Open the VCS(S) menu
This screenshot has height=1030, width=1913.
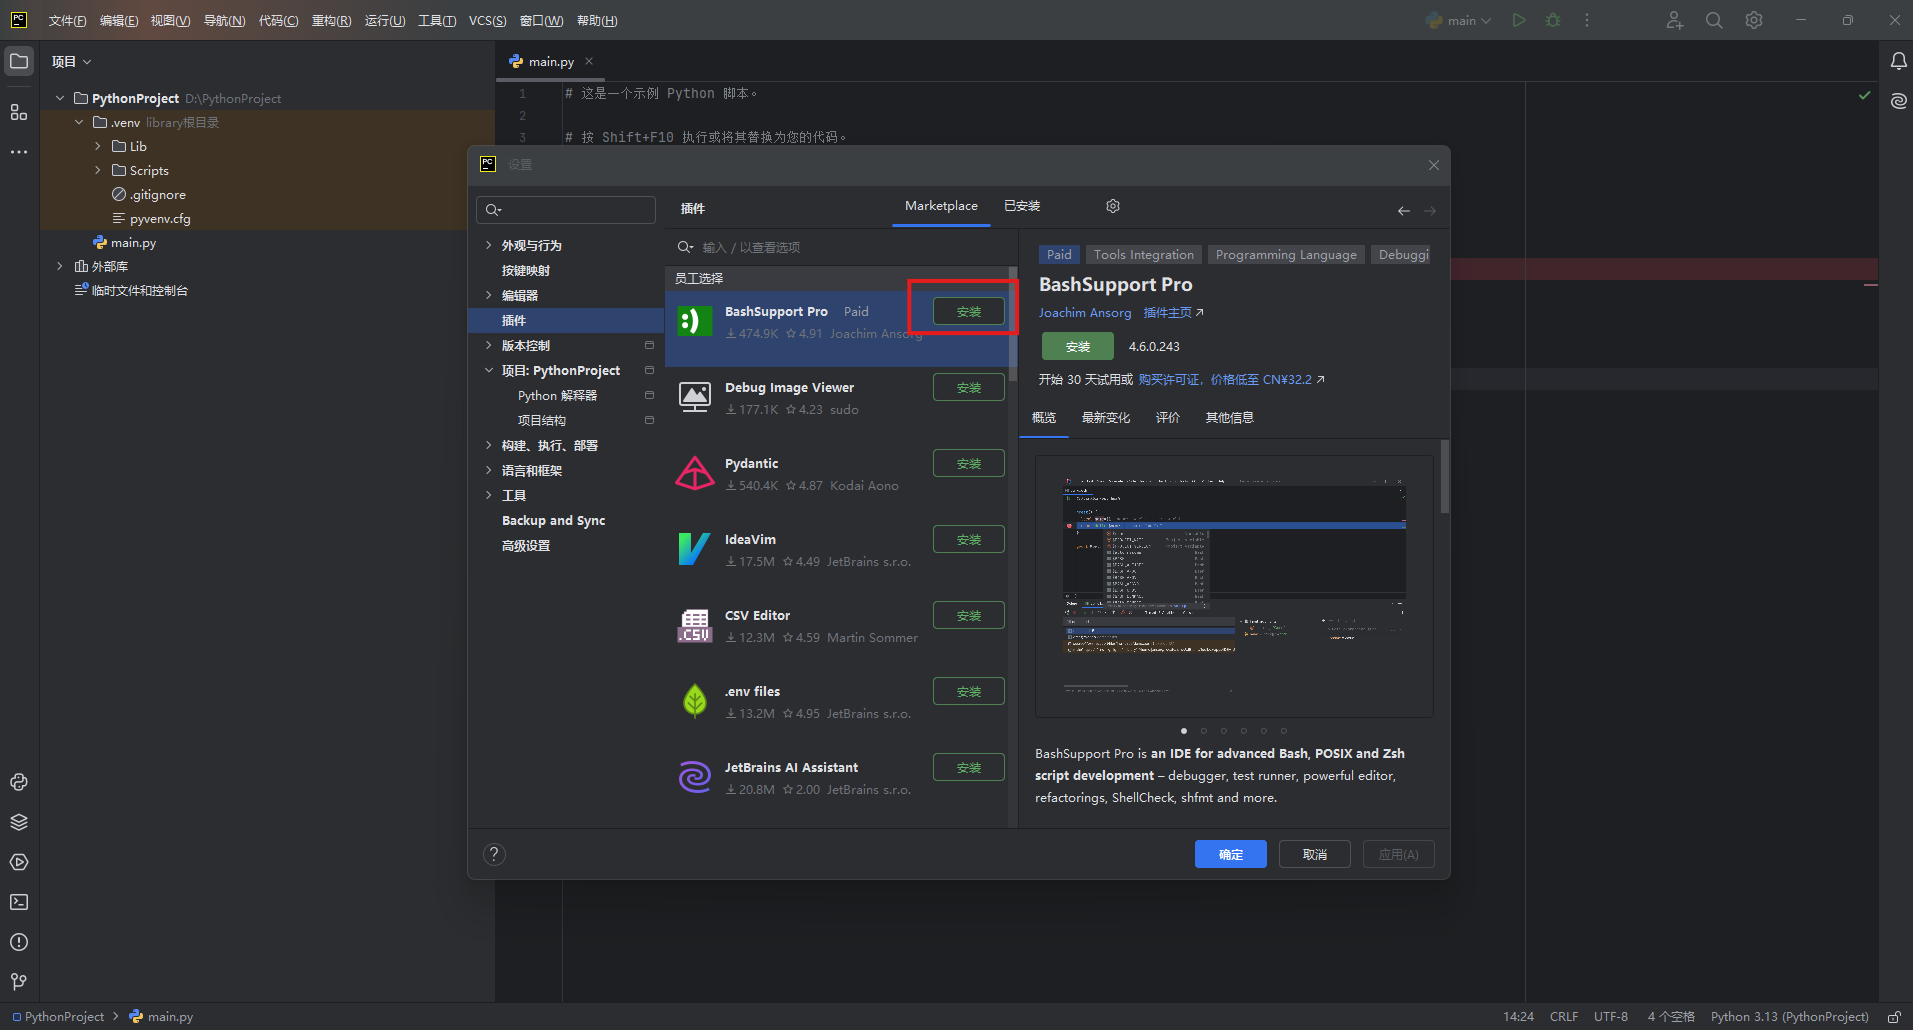point(487,20)
